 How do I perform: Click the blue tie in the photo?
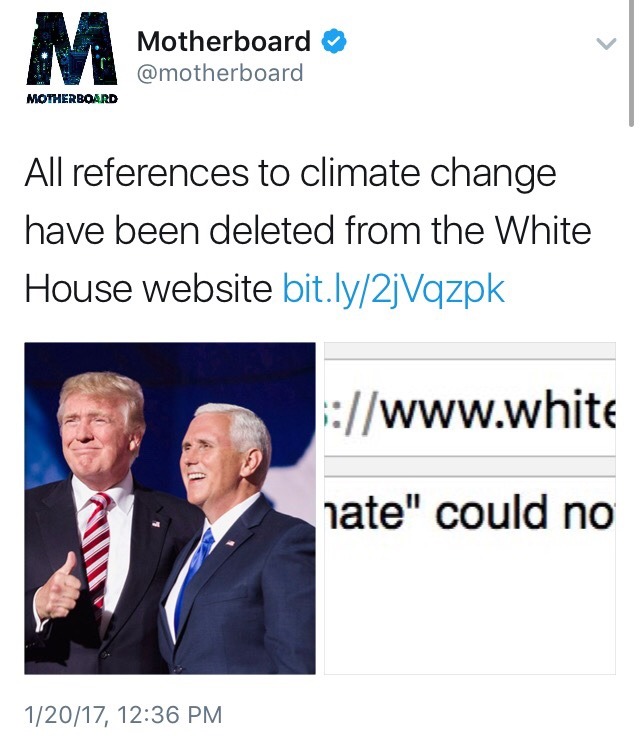pyautogui.click(x=193, y=580)
